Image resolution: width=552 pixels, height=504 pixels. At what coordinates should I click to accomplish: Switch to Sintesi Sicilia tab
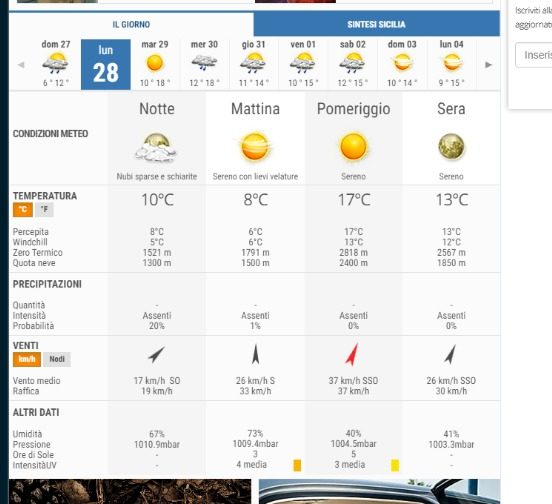pos(376,24)
